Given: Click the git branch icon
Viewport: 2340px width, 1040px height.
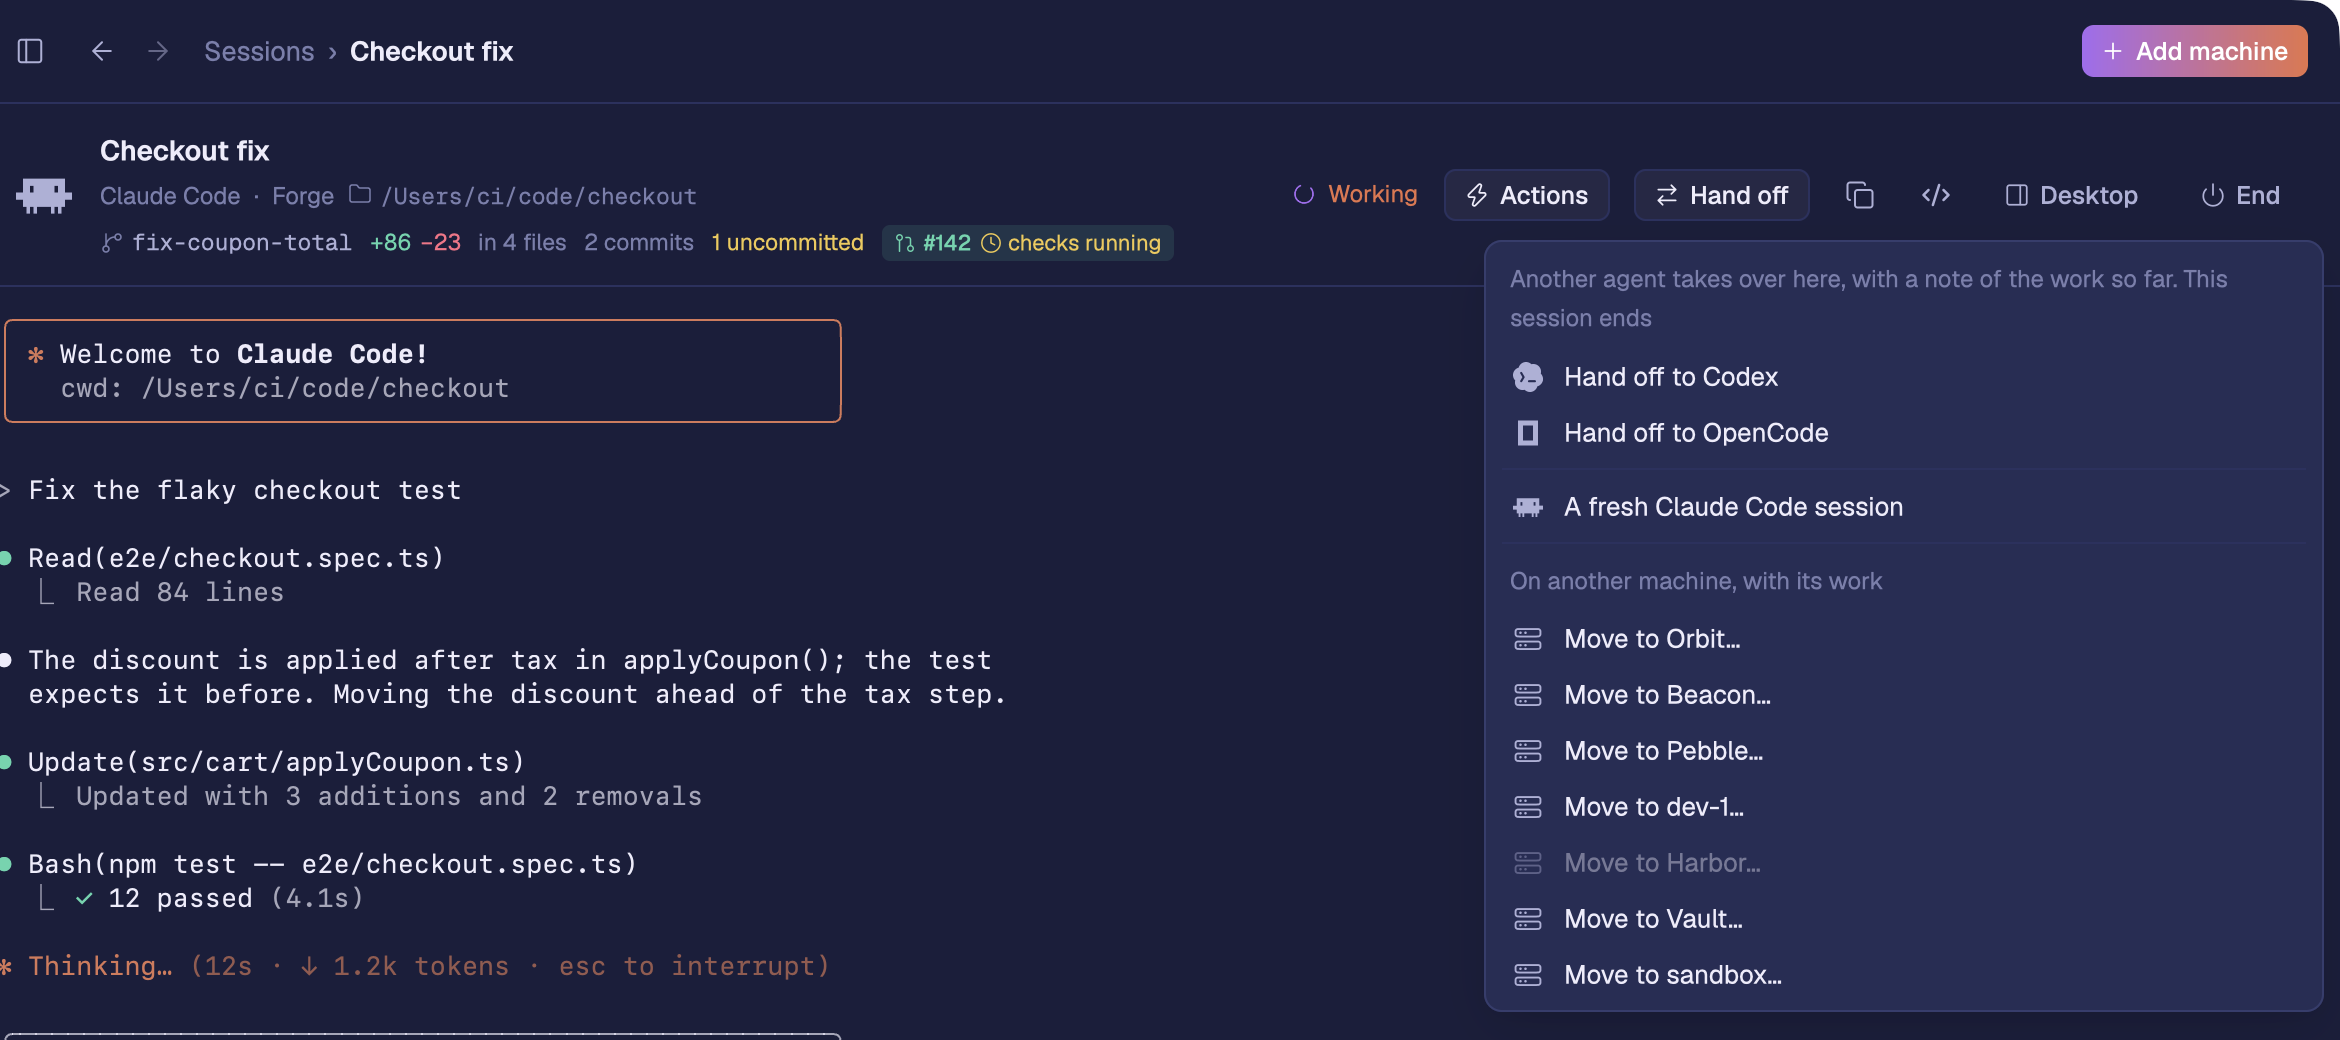Looking at the screenshot, I should pyautogui.click(x=112, y=242).
